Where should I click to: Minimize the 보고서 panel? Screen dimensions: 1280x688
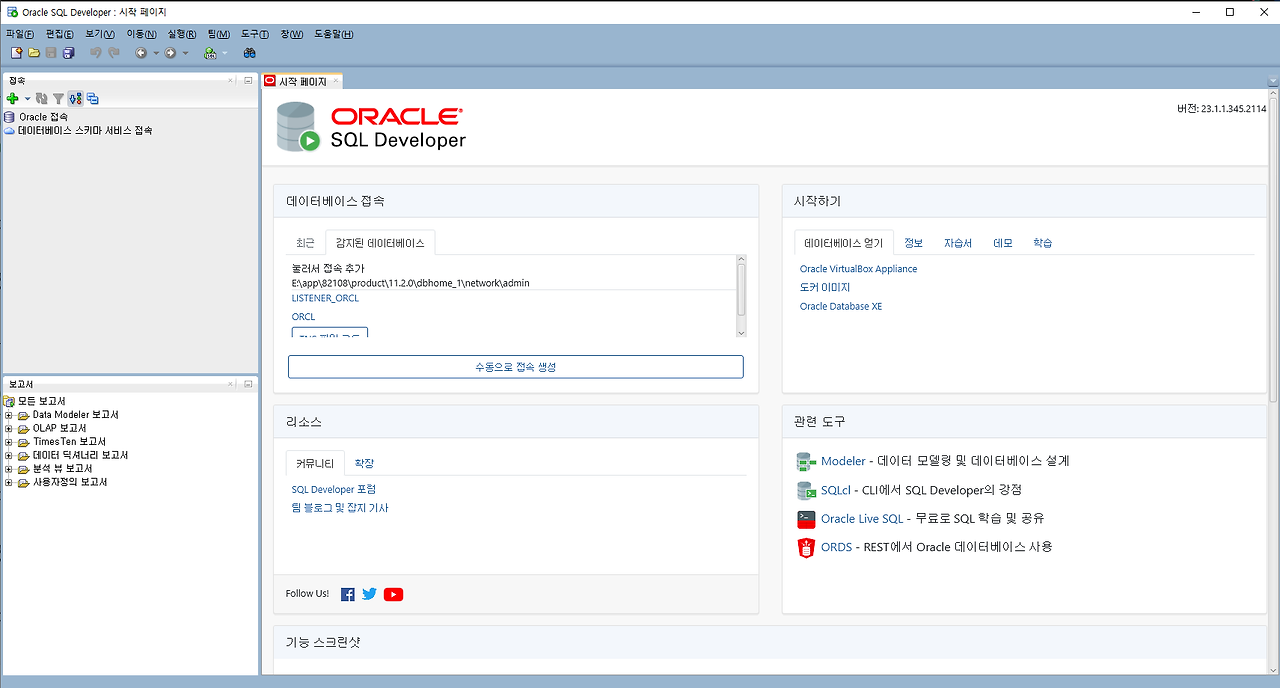pyautogui.click(x=248, y=384)
